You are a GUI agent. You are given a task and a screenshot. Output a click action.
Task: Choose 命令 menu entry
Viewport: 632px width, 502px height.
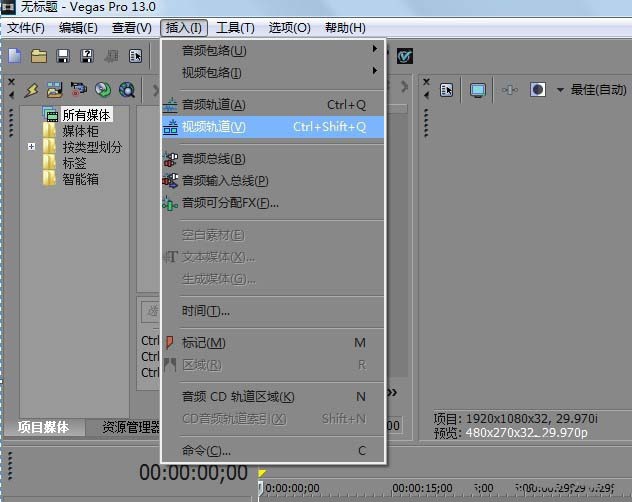pyautogui.click(x=273, y=450)
